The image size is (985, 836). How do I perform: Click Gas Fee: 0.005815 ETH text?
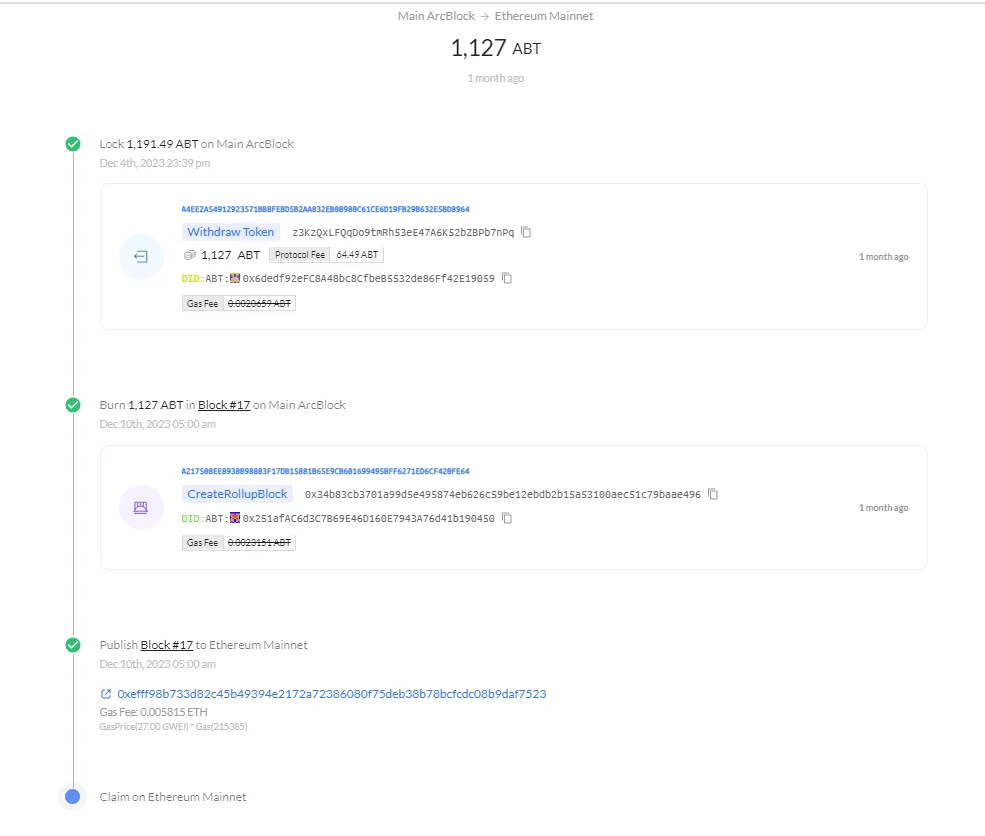click(x=153, y=712)
